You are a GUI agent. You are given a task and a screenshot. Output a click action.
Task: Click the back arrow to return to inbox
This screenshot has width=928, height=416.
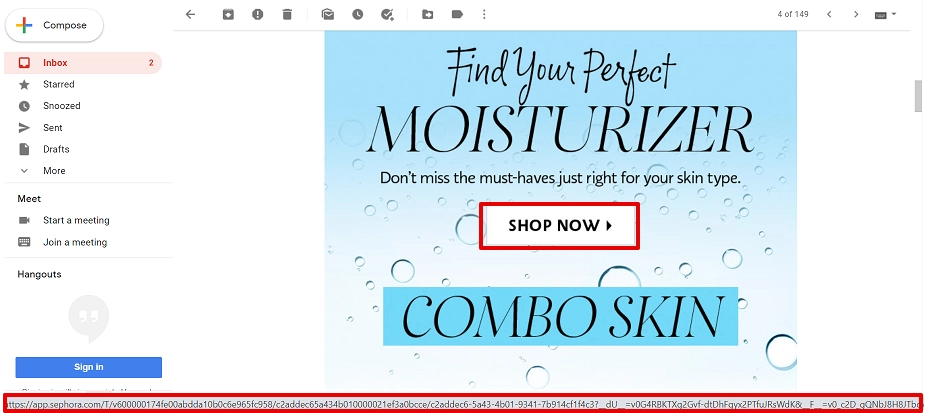pyautogui.click(x=190, y=14)
